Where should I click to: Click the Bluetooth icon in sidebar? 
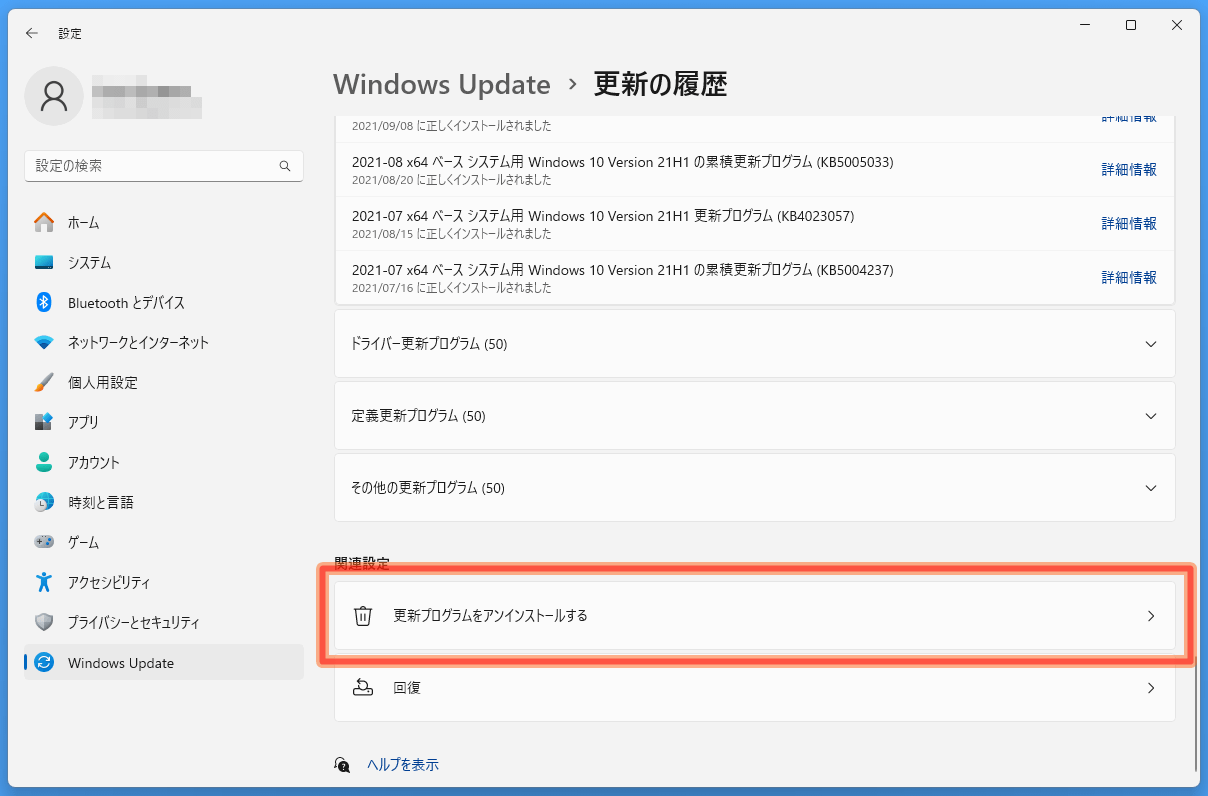(44, 302)
